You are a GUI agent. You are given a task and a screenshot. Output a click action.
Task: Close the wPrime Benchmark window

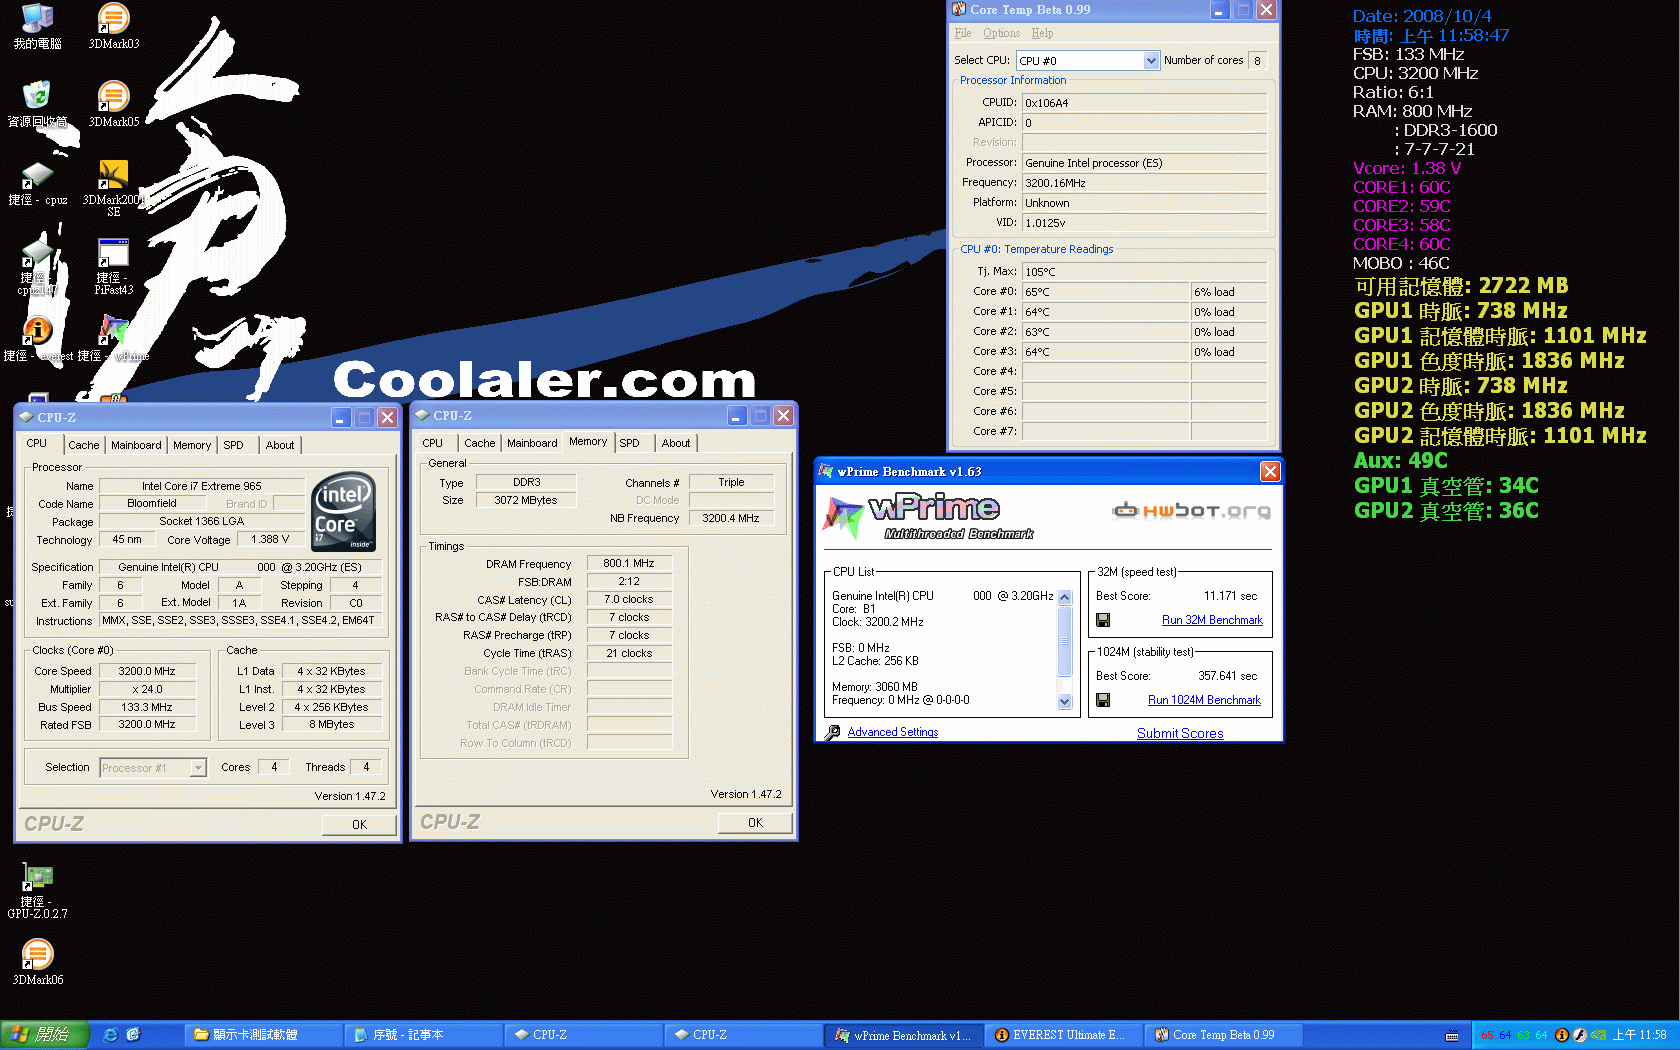(x=1270, y=471)
